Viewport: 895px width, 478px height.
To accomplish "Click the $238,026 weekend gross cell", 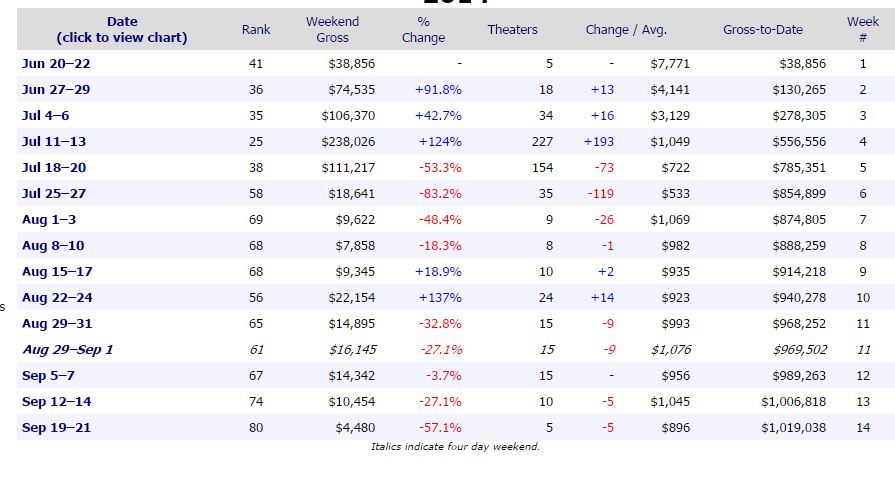I will pos(348,141).
